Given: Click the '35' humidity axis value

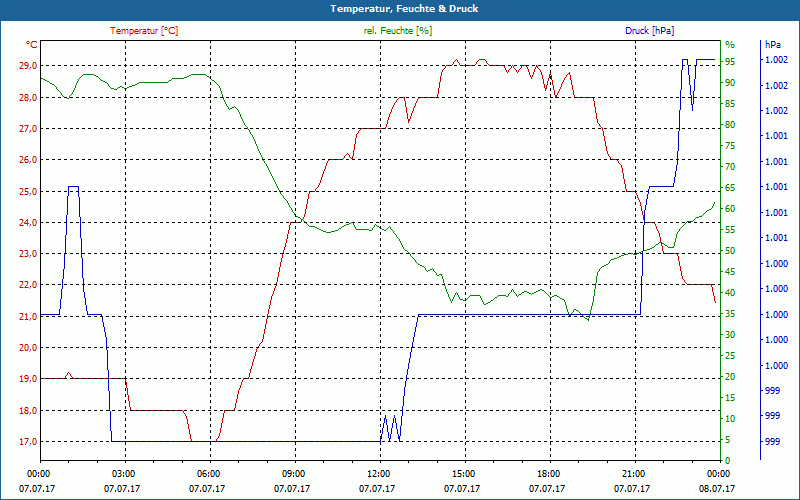Looking at the screenshot, I should tap(730, 314).
